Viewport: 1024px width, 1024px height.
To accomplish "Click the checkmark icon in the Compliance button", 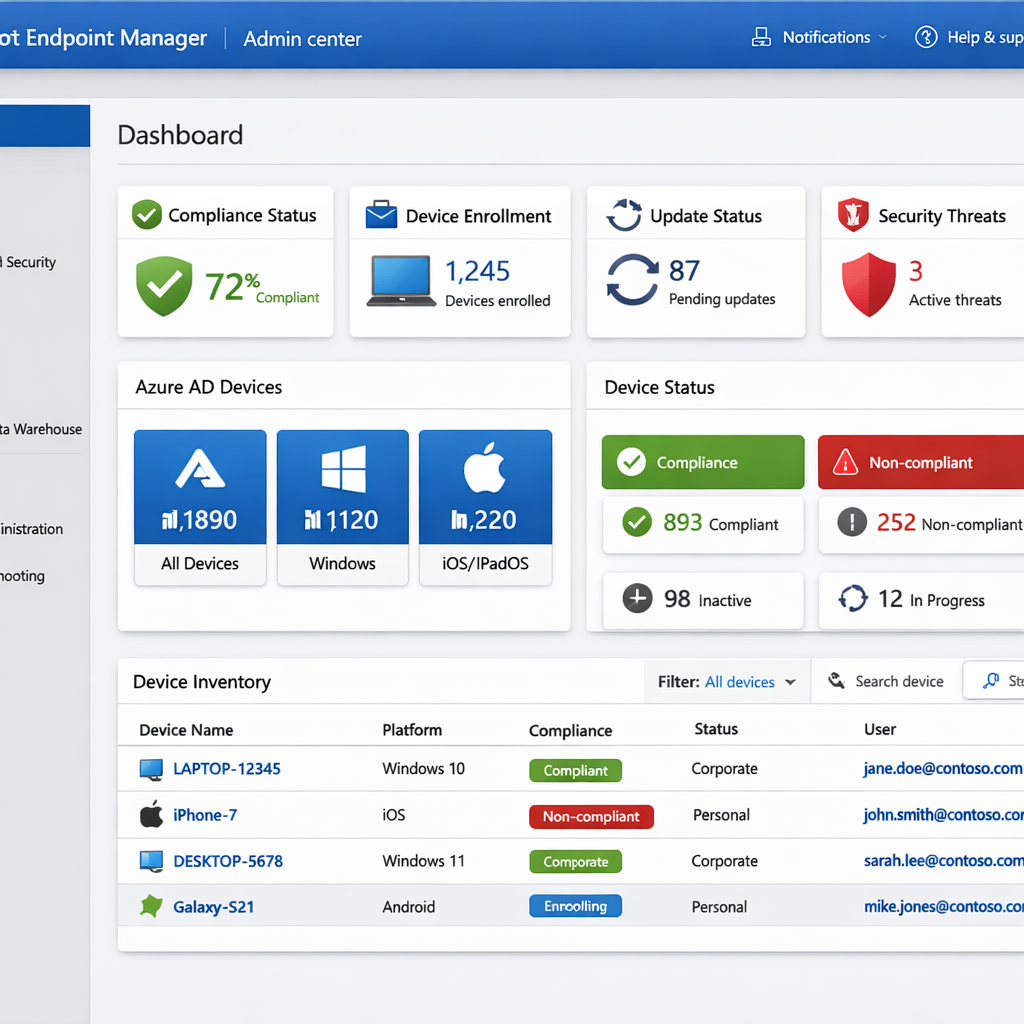I will 632,462.
